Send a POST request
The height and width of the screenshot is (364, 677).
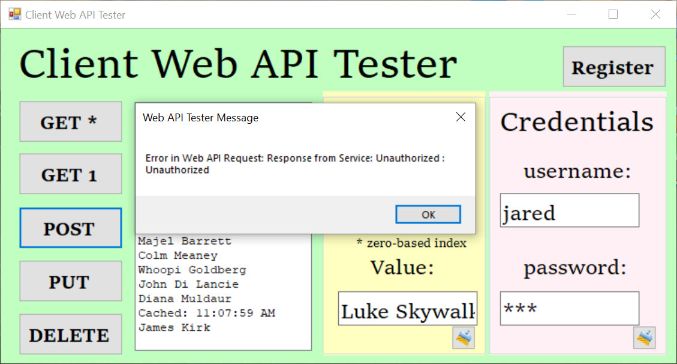point(70,228)
